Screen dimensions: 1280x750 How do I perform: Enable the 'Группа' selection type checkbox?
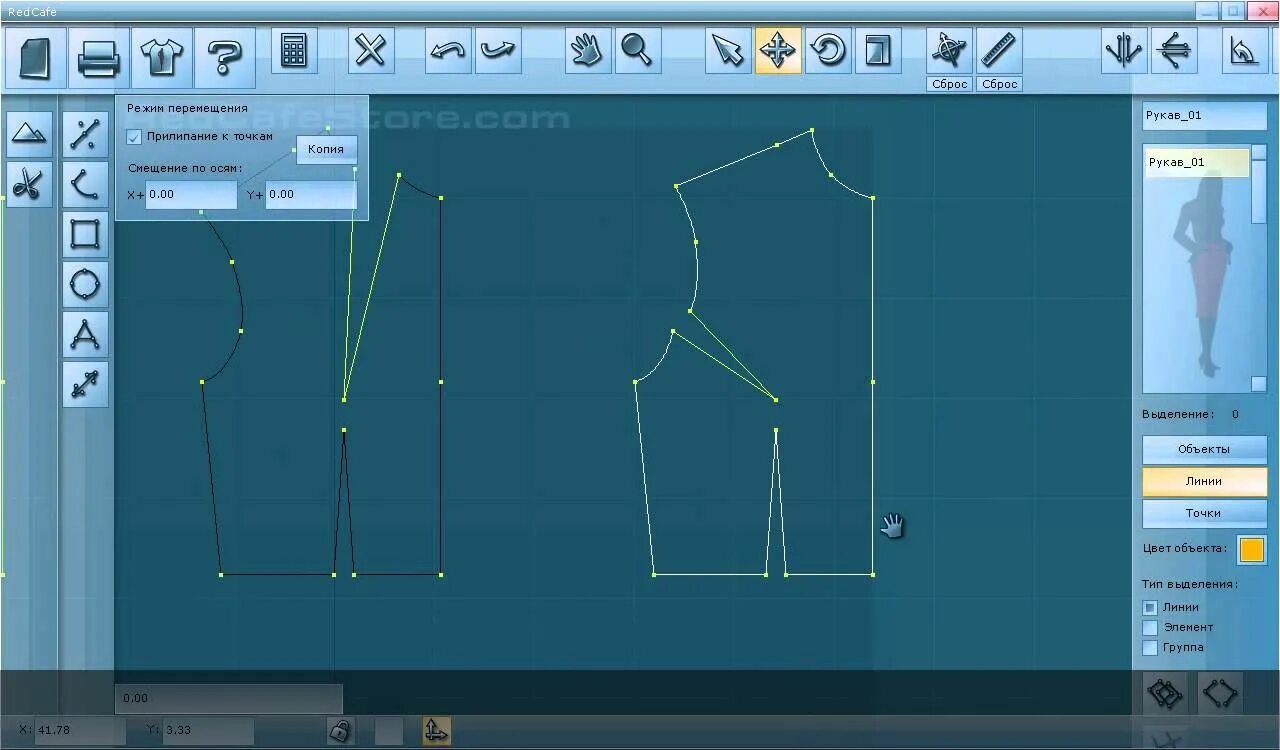pos(1150,647)
